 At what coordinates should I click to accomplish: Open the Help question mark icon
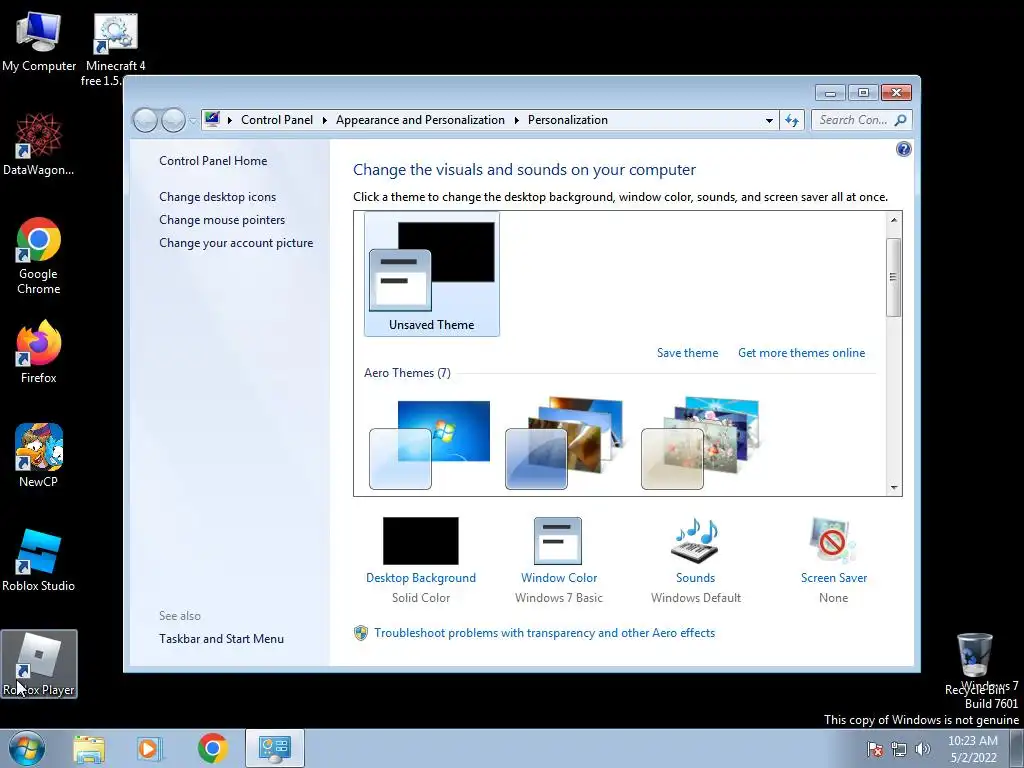pyautogui.click(x=903, y=150)
